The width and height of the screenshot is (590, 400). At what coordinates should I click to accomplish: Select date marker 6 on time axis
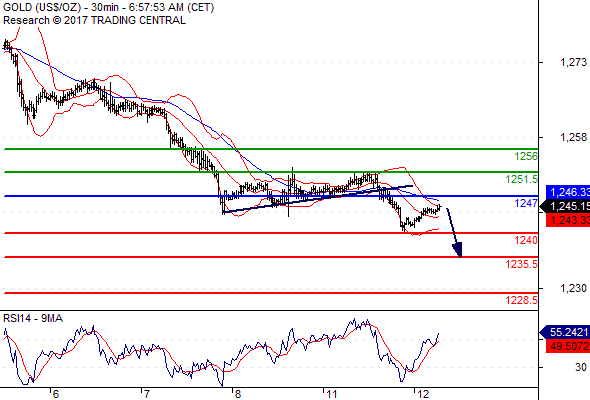[56, 394]
